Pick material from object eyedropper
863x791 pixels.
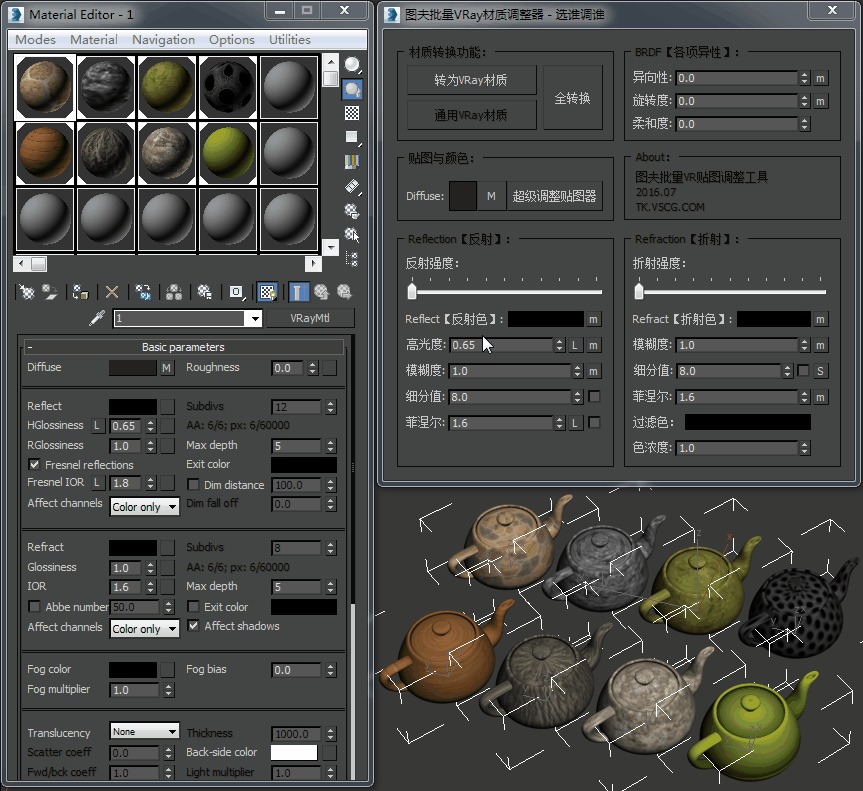(97, 318)
